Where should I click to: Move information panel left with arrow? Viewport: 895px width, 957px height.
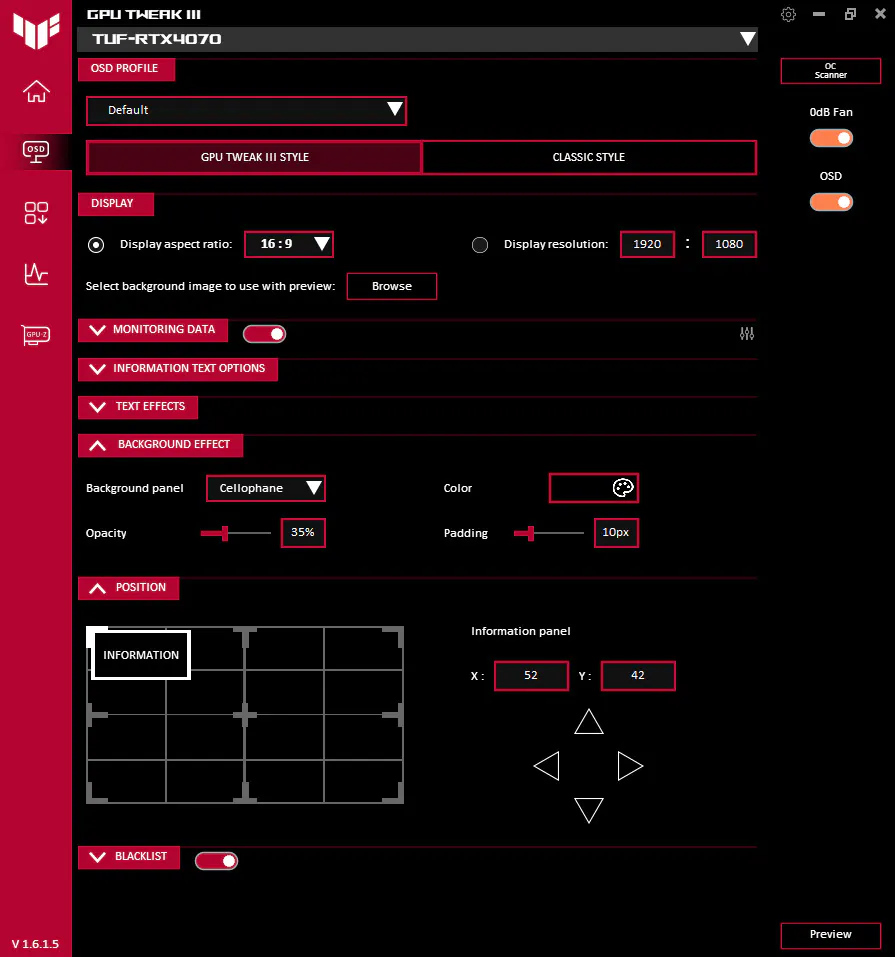tap(546, 766)
